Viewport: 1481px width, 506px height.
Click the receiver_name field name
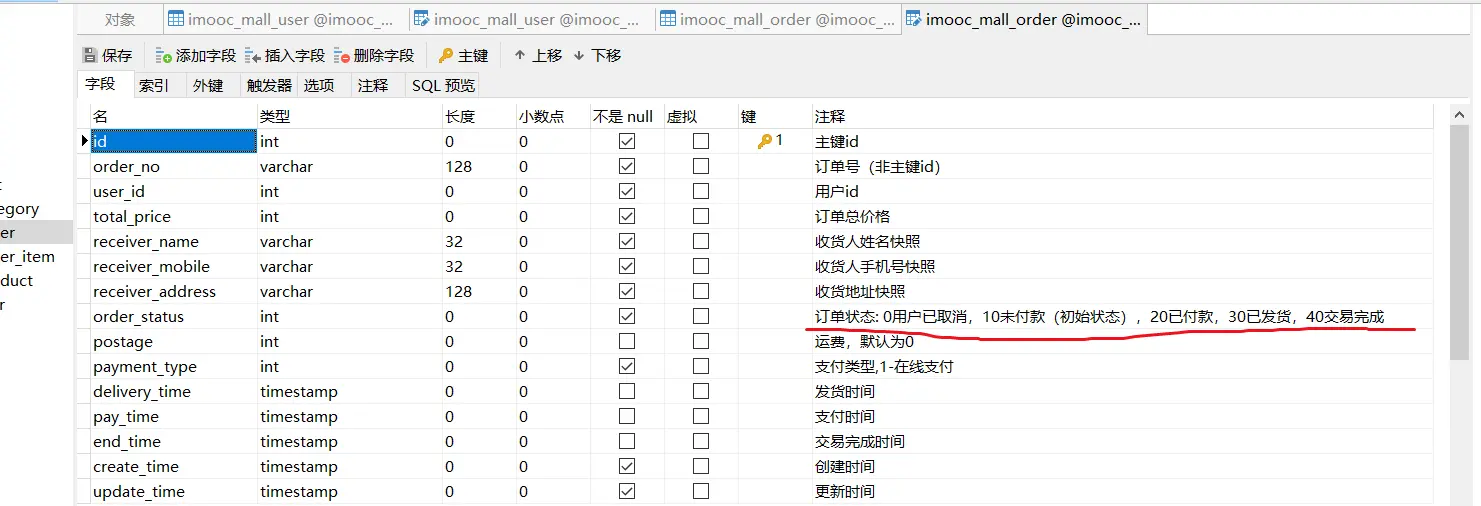coord(146,242)
